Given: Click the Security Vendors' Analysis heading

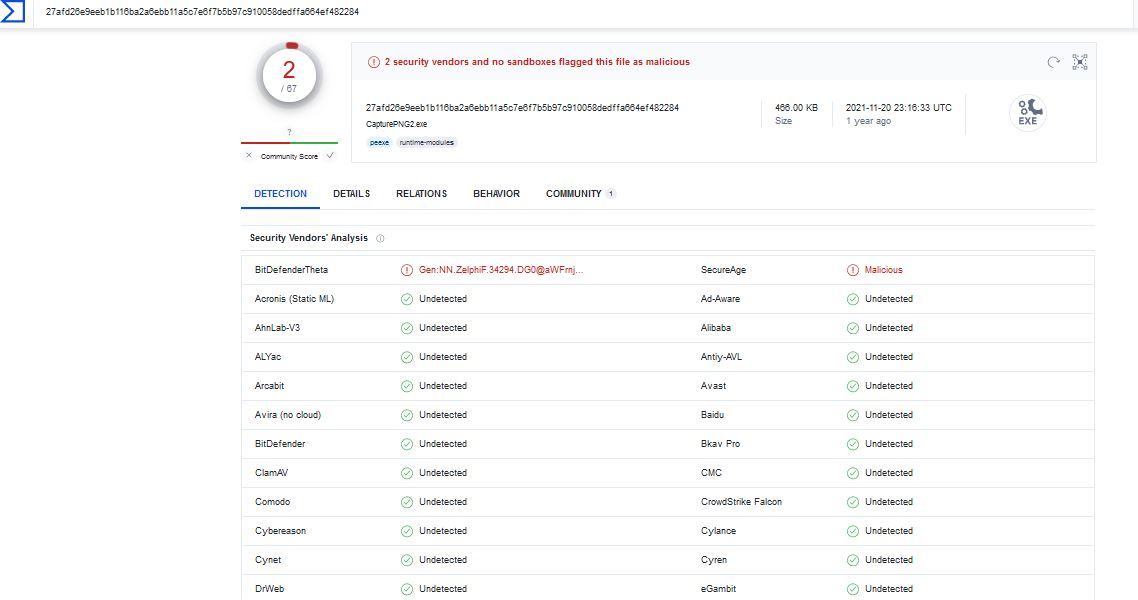Looking at the screenshot, I should click(x=308, y=238).
